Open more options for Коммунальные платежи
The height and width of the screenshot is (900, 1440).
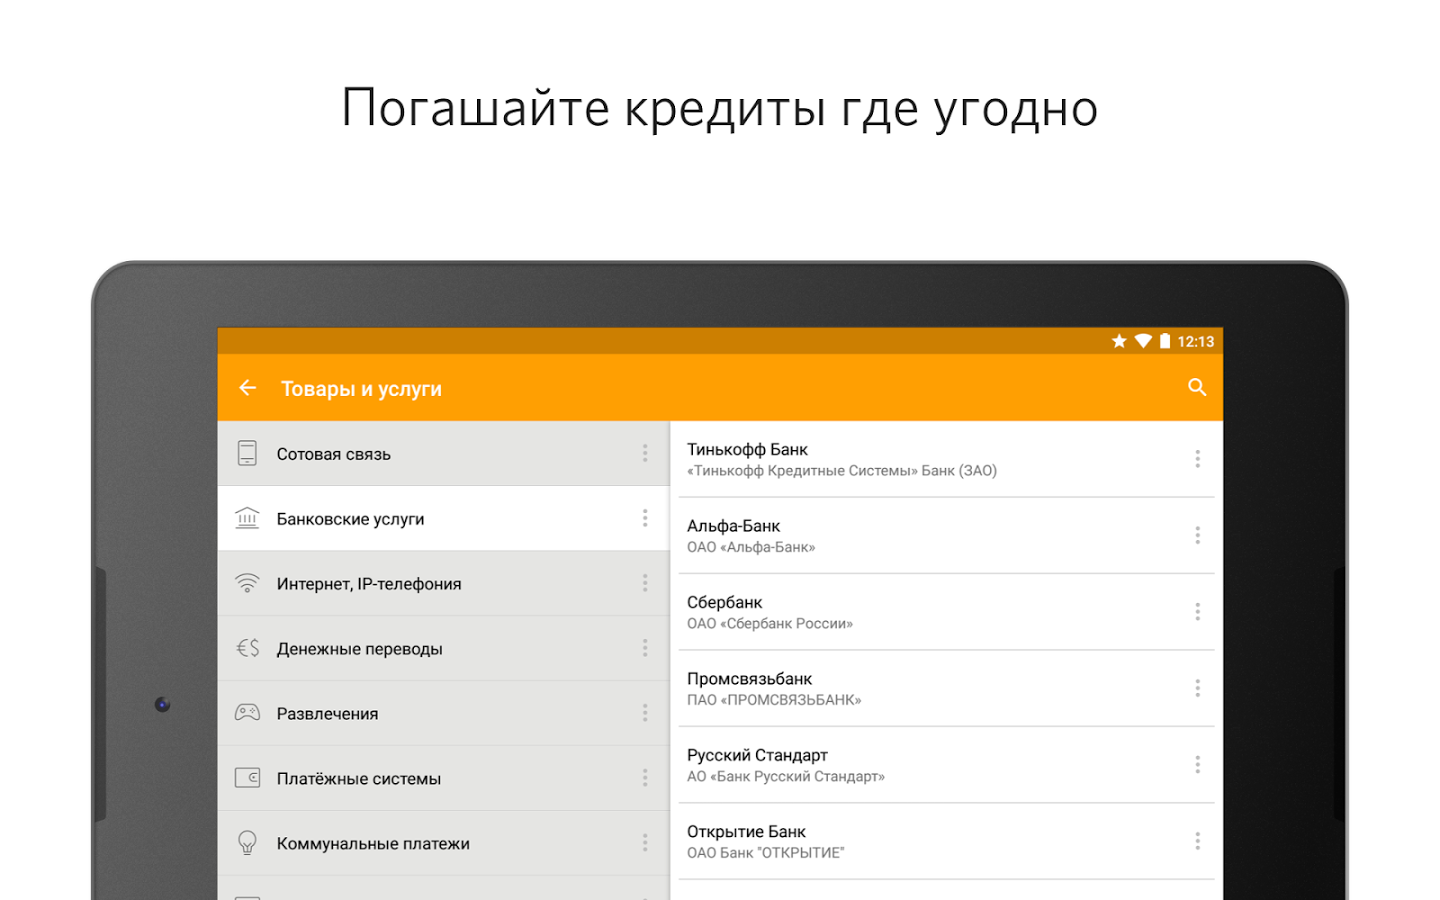tap(645, 843)
